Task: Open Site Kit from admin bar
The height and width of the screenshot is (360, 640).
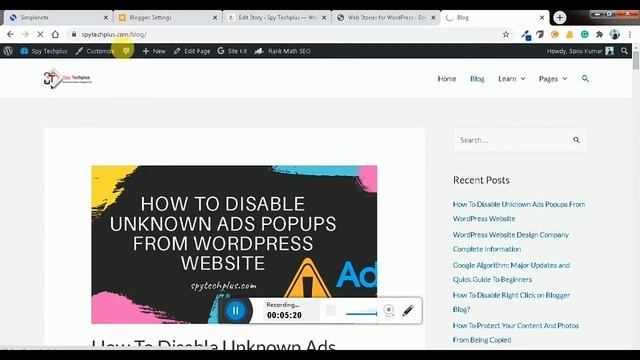Action: 232,51
